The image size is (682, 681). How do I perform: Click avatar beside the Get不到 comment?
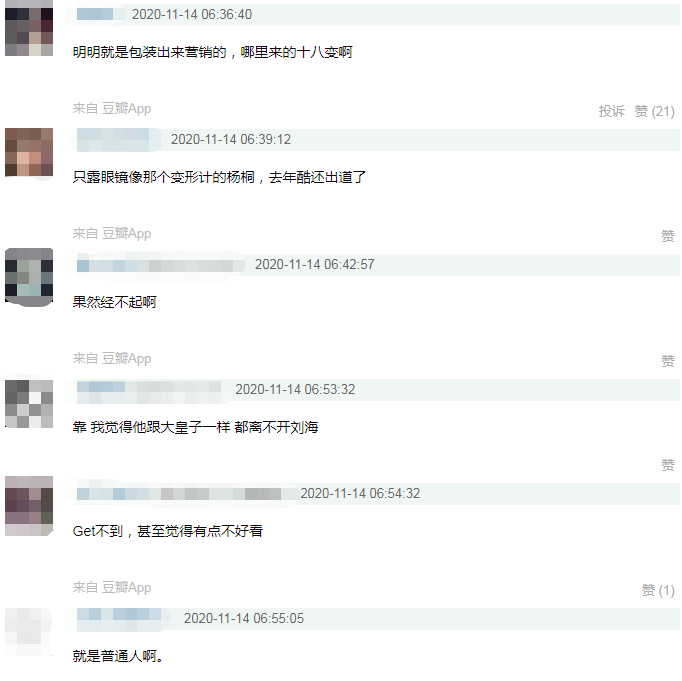(29, 506)
